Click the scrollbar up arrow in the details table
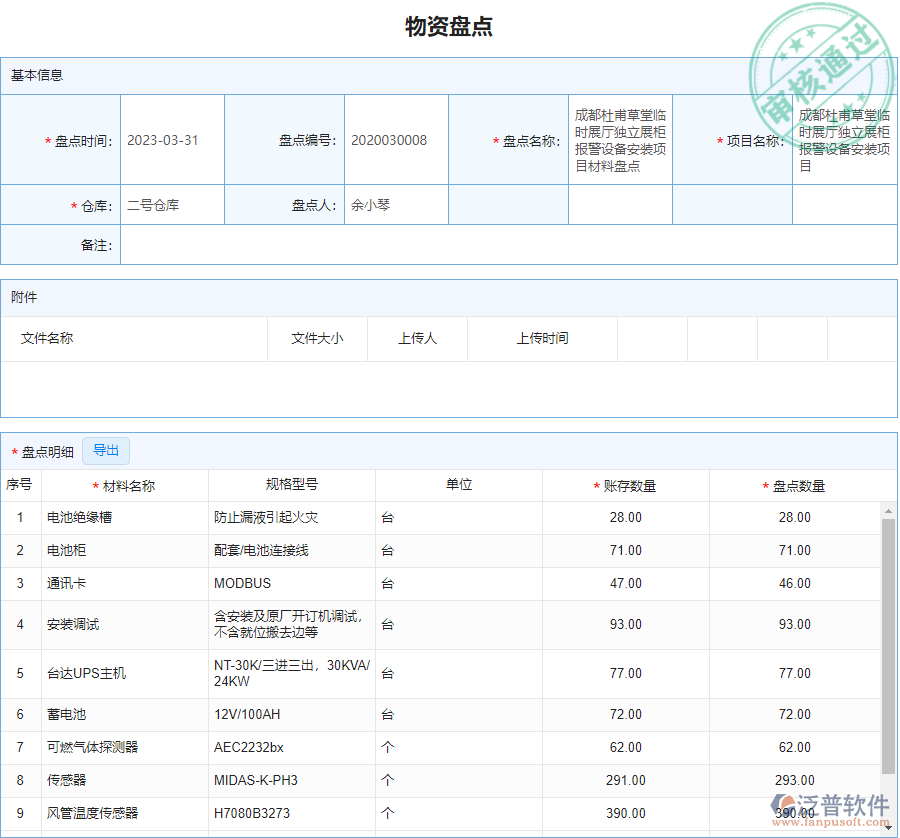Screen dimensions: 900x838 (887, 512)
